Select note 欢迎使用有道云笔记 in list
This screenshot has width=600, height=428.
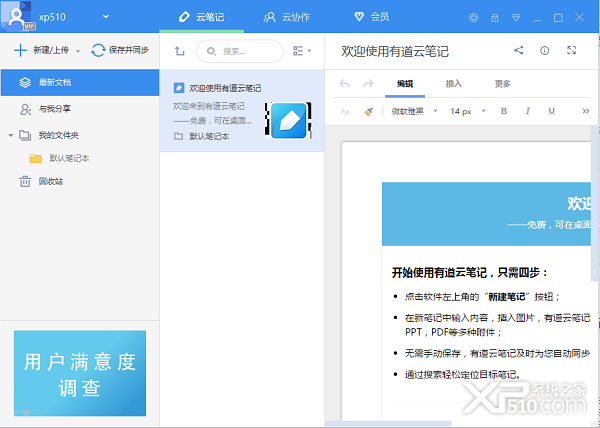pos(242,111)
